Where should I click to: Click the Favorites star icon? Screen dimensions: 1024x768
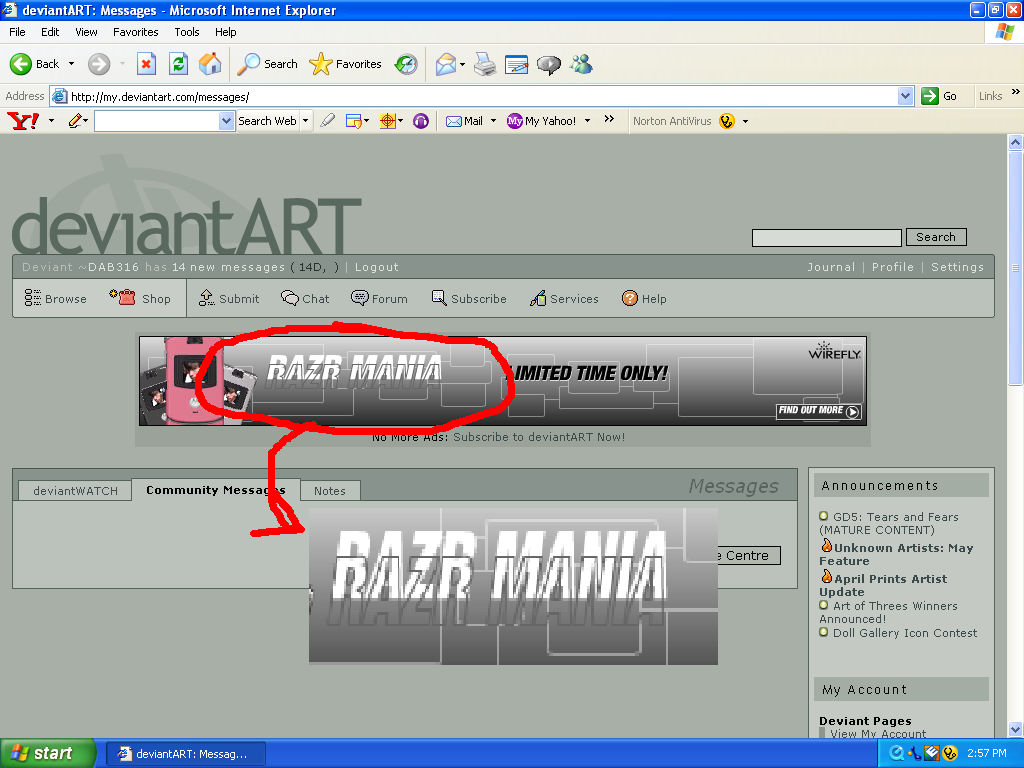[x=318, y=63]
